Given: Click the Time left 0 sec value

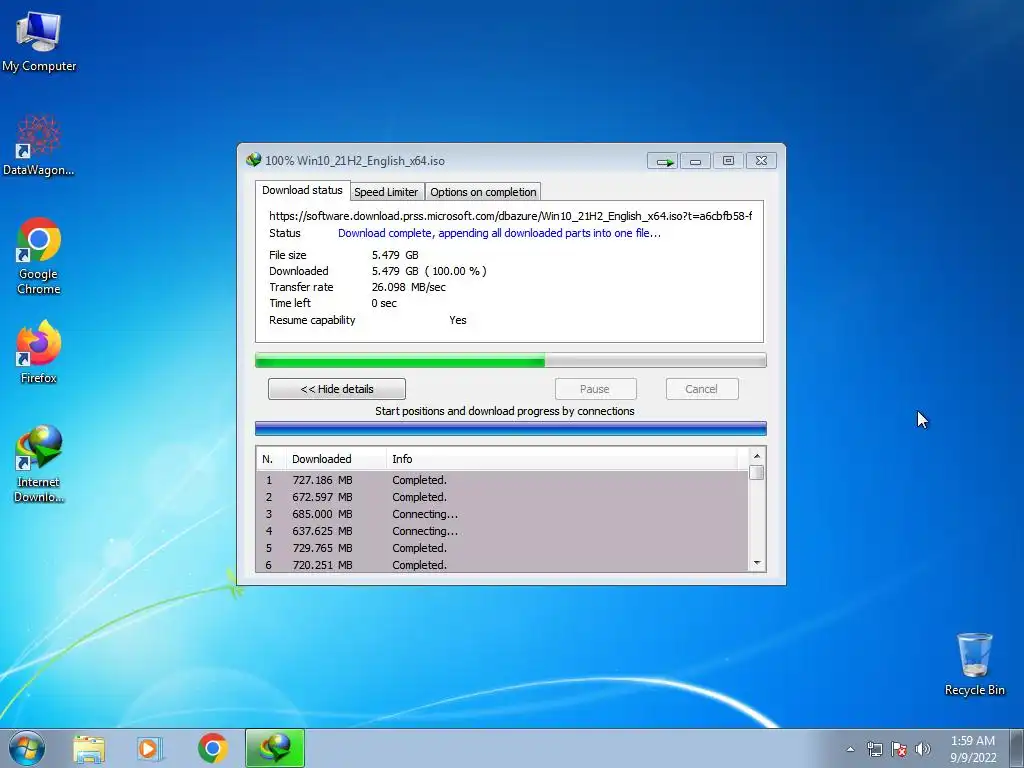Looking at the screenshot, I should pyautogui.click(x=384, y=303).
